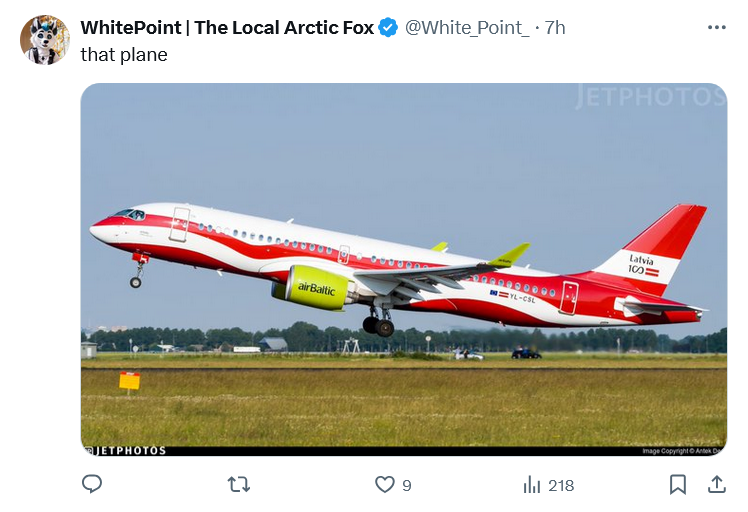This screenshot has width=748, height=512.
Task: Open the three-dot more options menu
Action: [717, 28]
